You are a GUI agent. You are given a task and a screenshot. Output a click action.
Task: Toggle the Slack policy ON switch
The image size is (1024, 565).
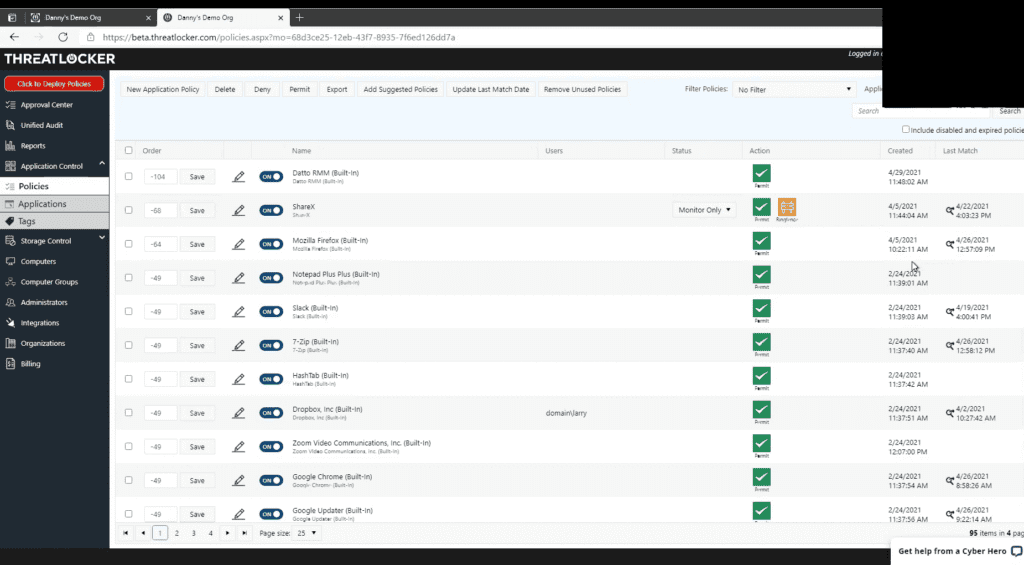pyautogui.click(x=271, y=312)
